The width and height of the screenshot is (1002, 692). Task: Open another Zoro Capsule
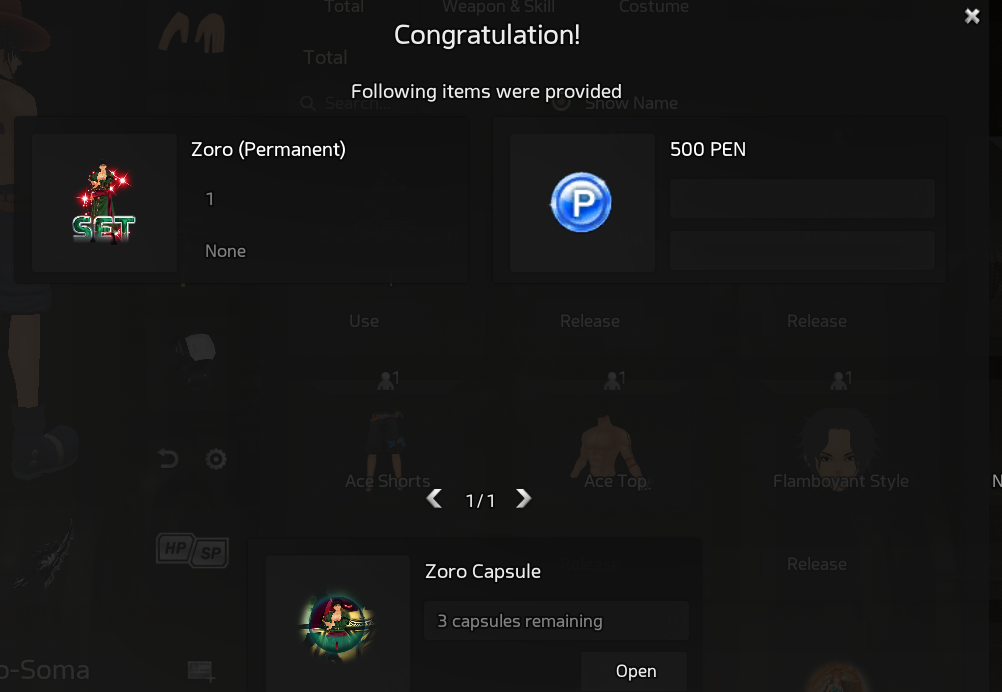click(635, 671)
